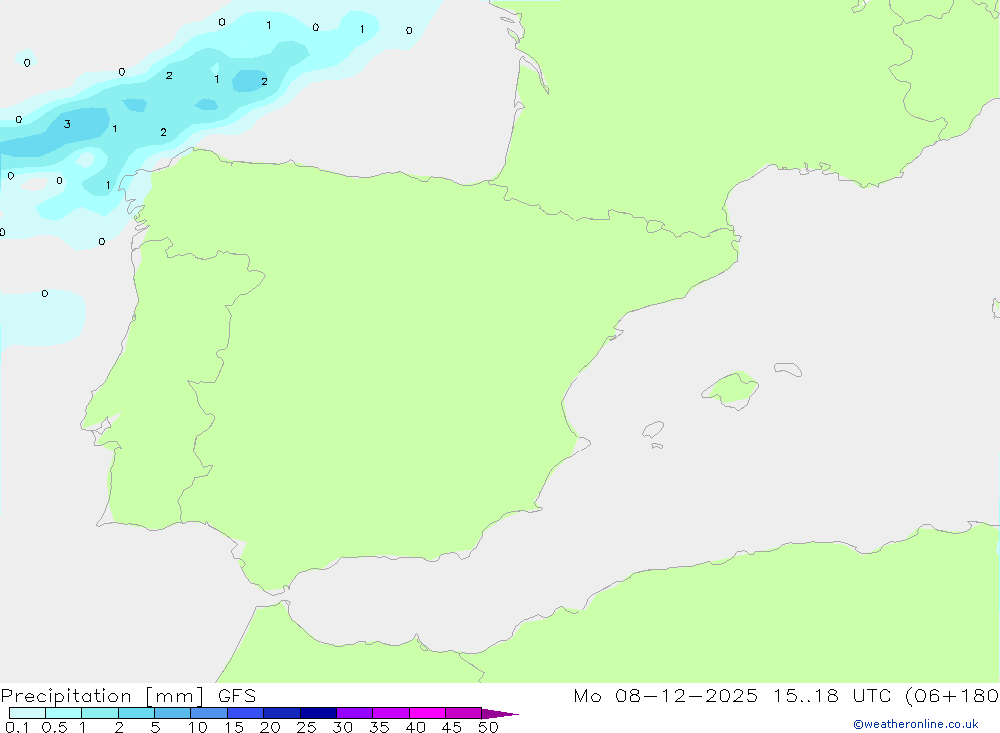1000x733 pixels.
Task: Click the weatheronline.co.uk copyright link
Action: pyautogui.click(x=916, y=724)
